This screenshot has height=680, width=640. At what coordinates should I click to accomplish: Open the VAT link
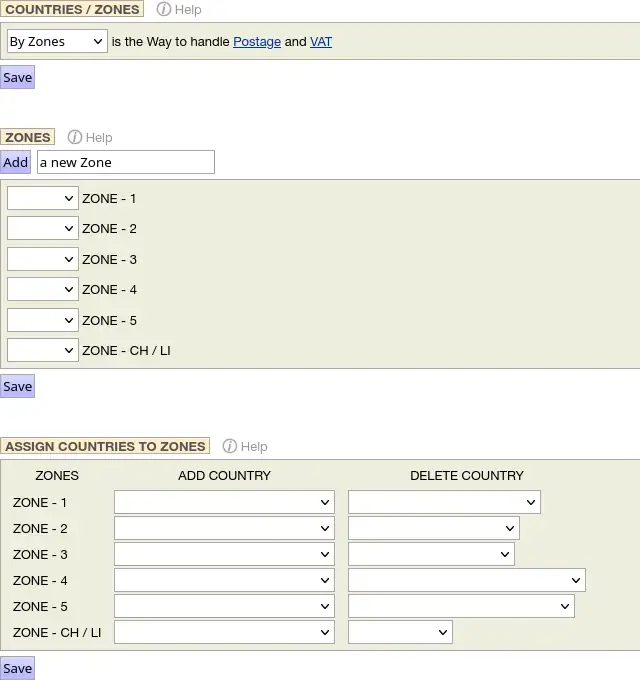[x=320, y=42]
